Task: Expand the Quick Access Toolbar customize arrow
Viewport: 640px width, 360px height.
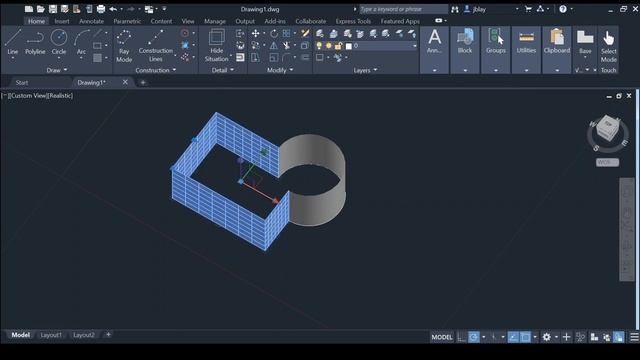Action: click(164, 9)
